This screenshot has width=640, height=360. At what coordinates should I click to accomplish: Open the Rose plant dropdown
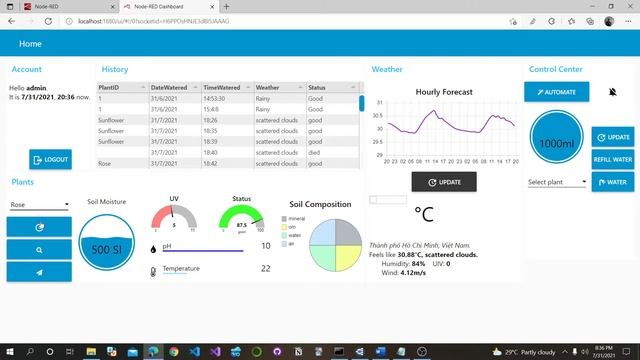tap(39, 204)
